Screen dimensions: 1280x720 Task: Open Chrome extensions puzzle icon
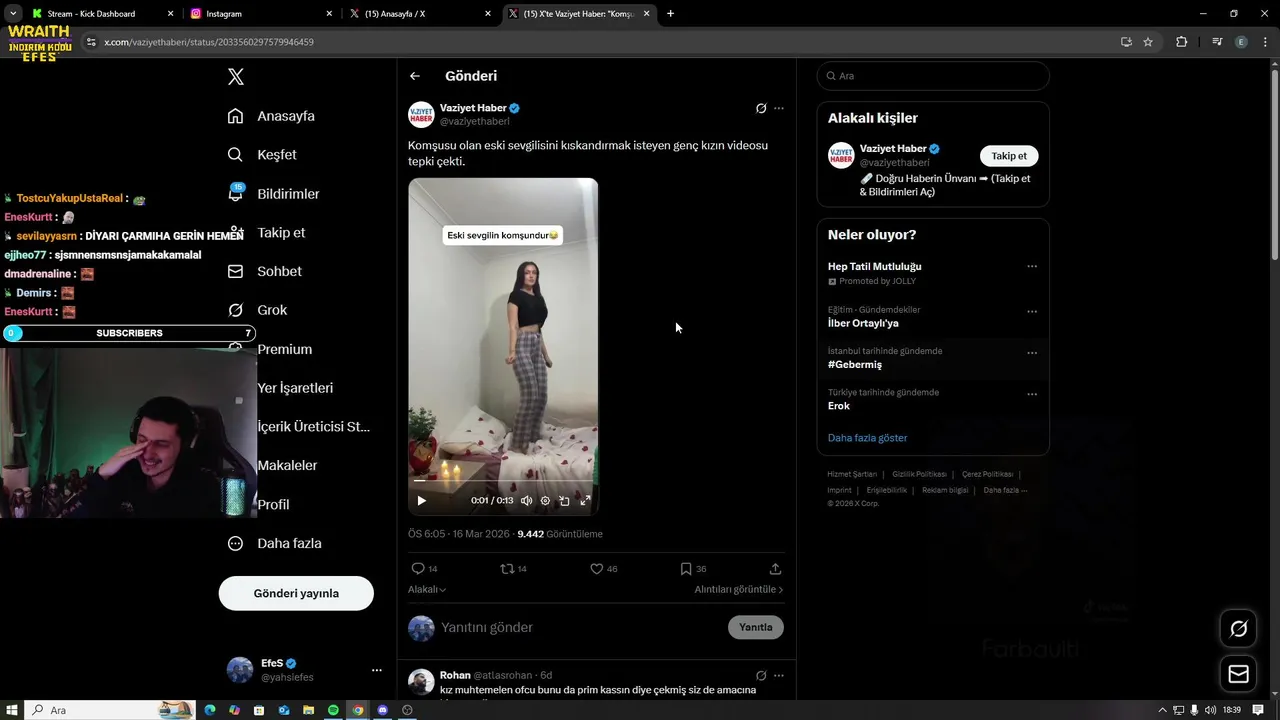(1182, 42)
